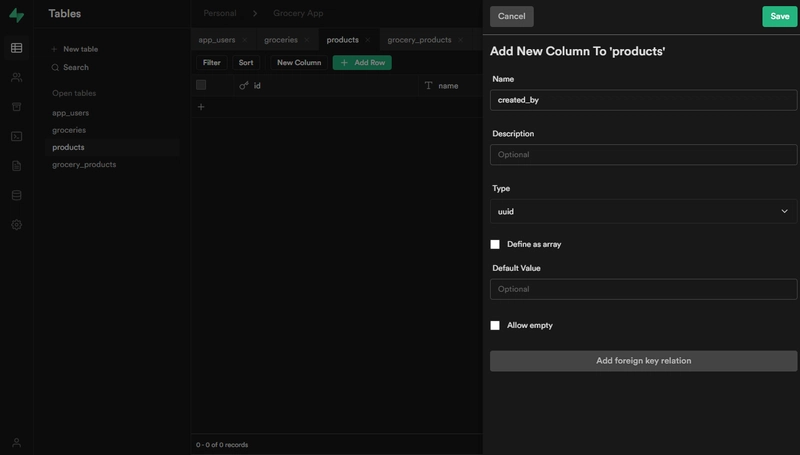Switch to the groceries tab

coord(281,40)
